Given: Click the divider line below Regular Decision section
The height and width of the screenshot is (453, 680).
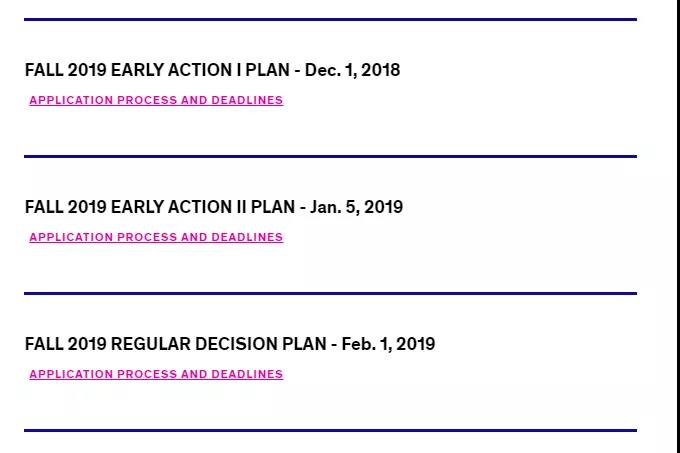Looking at the screenshot, I should pyautogui.click(x=330, y=430).
